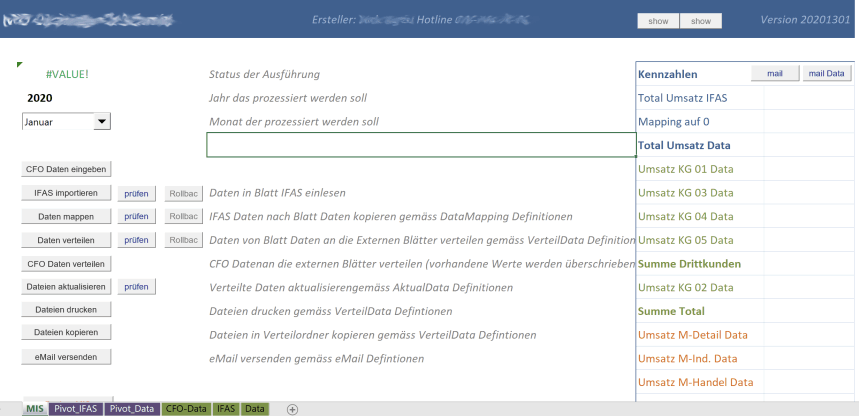Click the Dateien drucken button
Viewport: 859px width, 416px height.
click(66, 310)
